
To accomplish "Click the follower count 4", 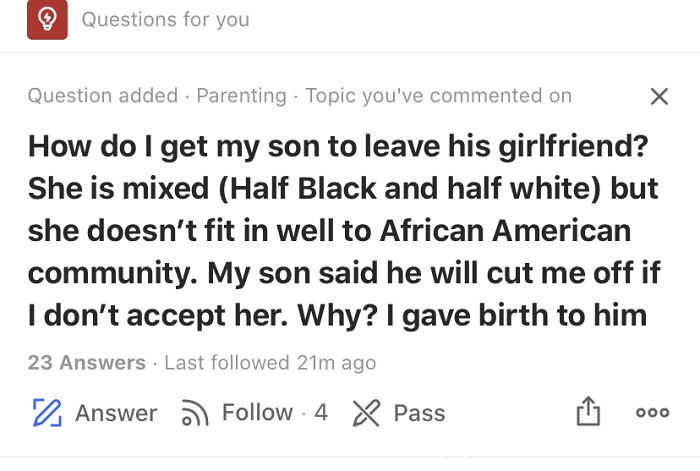I will pyautogui.click(x=321, y=412).
